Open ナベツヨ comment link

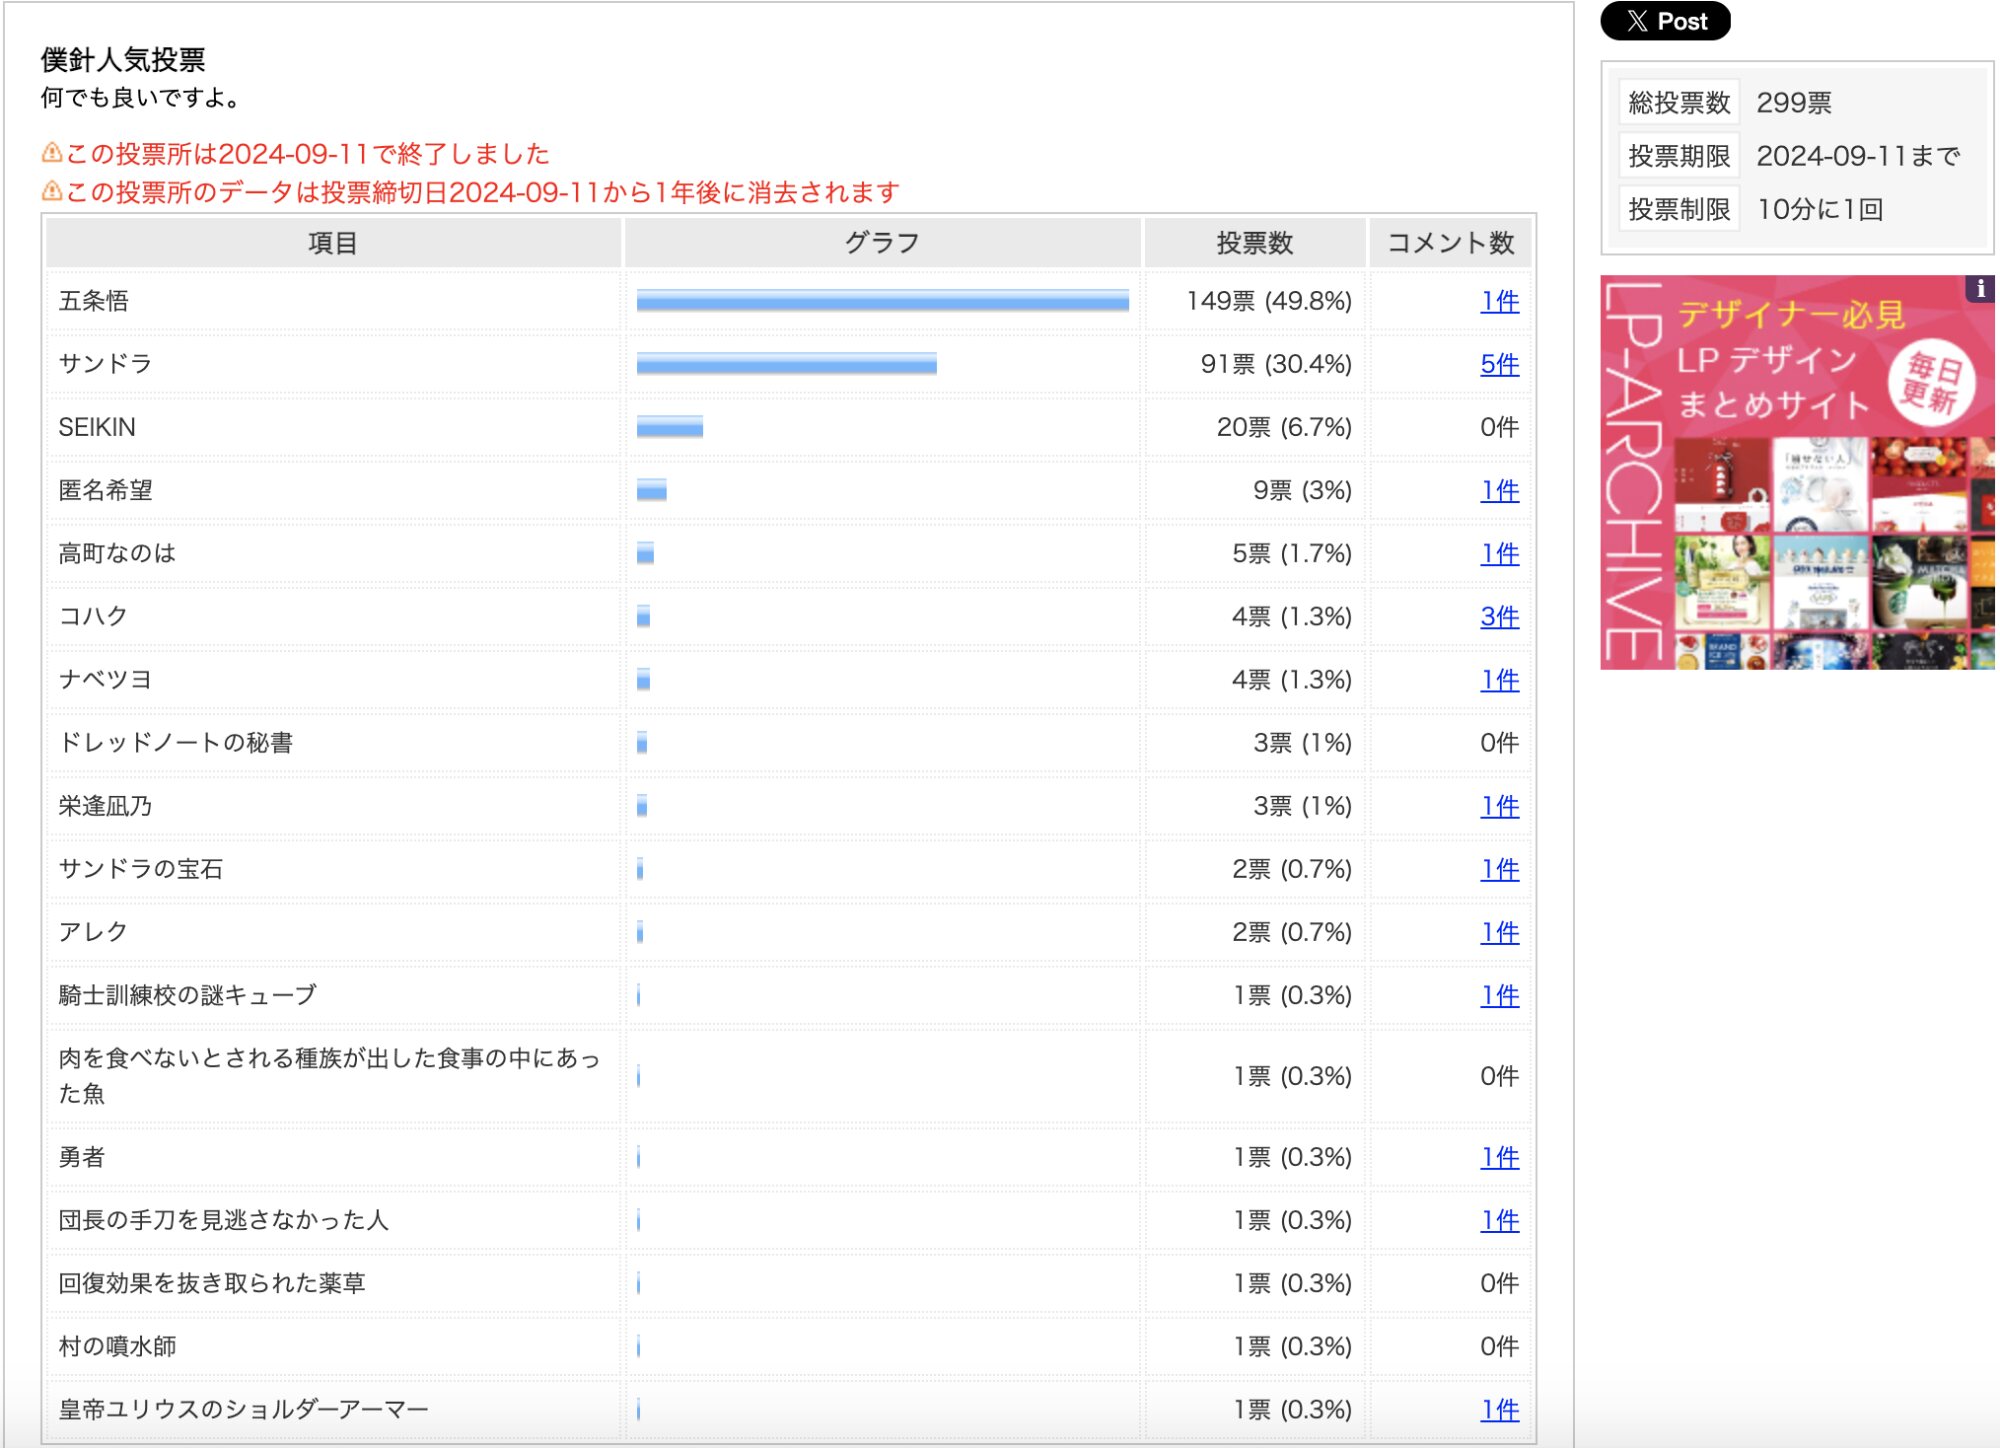tap(1498, 680)
